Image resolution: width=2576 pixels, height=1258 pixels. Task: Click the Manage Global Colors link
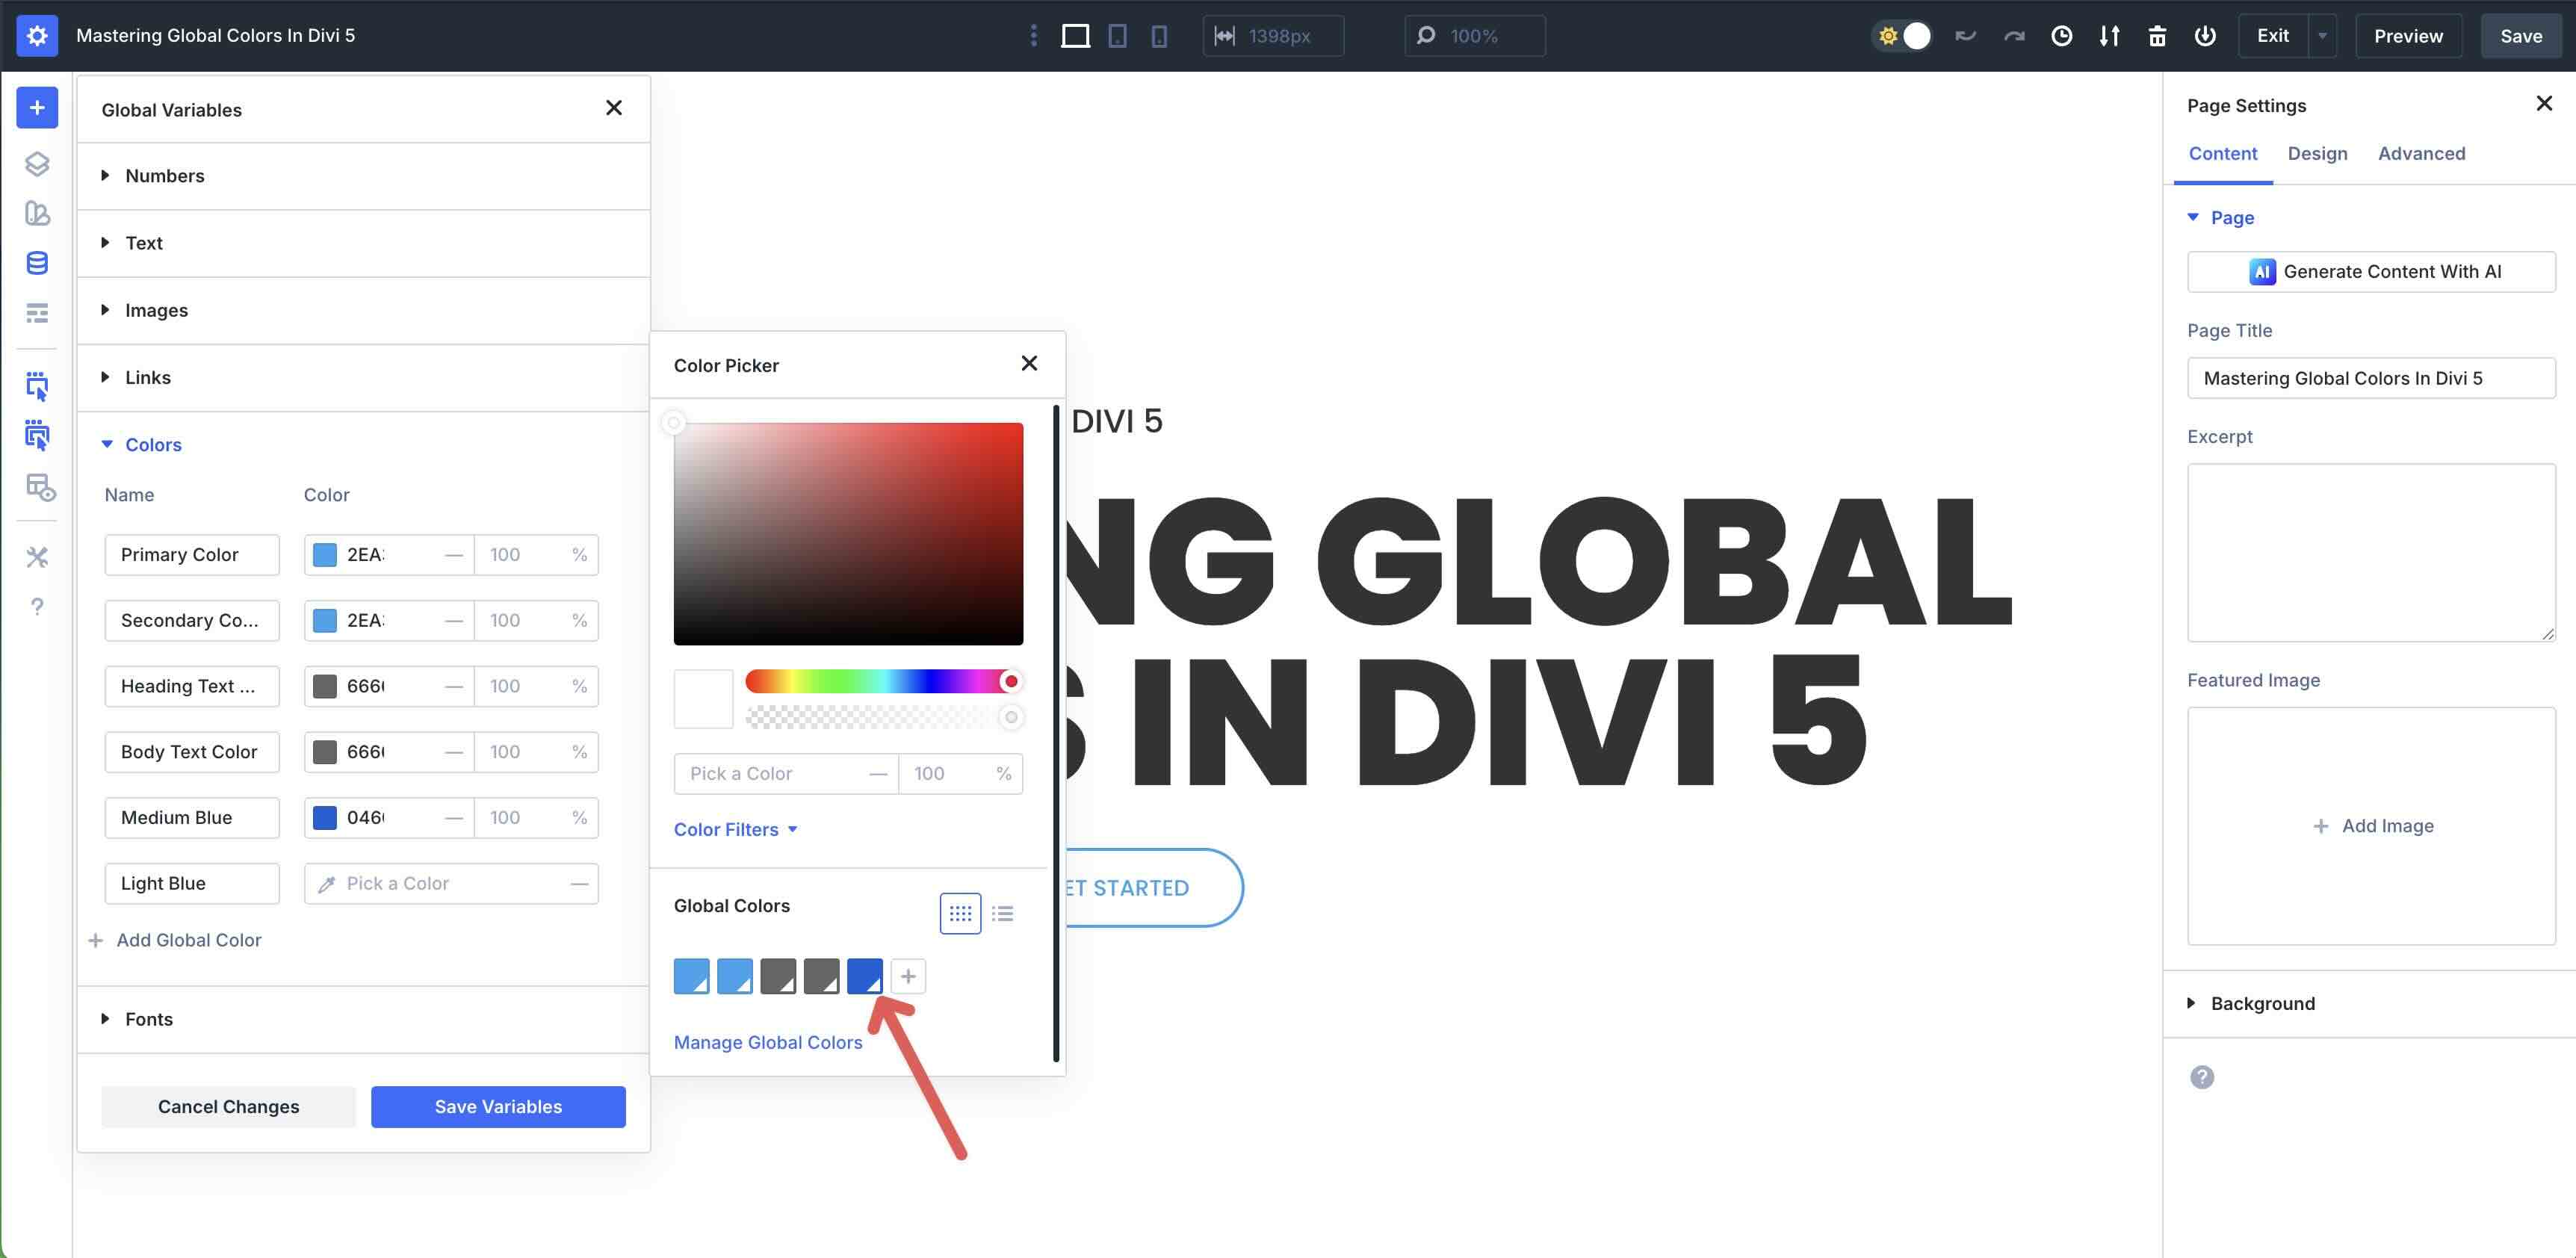click(x=768, y=1042)
